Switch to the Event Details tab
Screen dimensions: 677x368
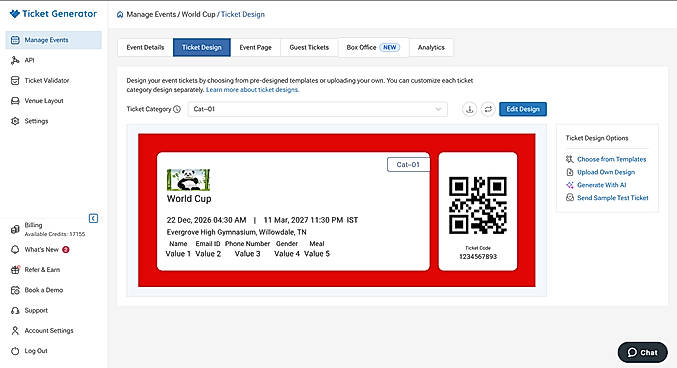click(x=145, y=48)
